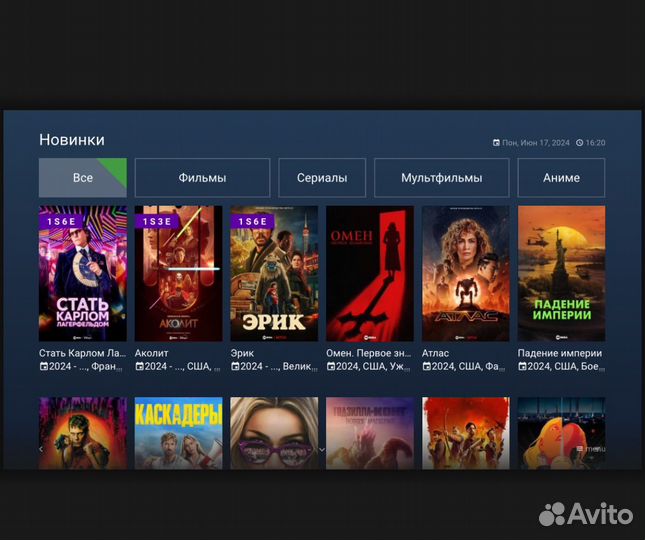Click calendar icon under Стать Карлом Лагерфельдом

[44, 366]
